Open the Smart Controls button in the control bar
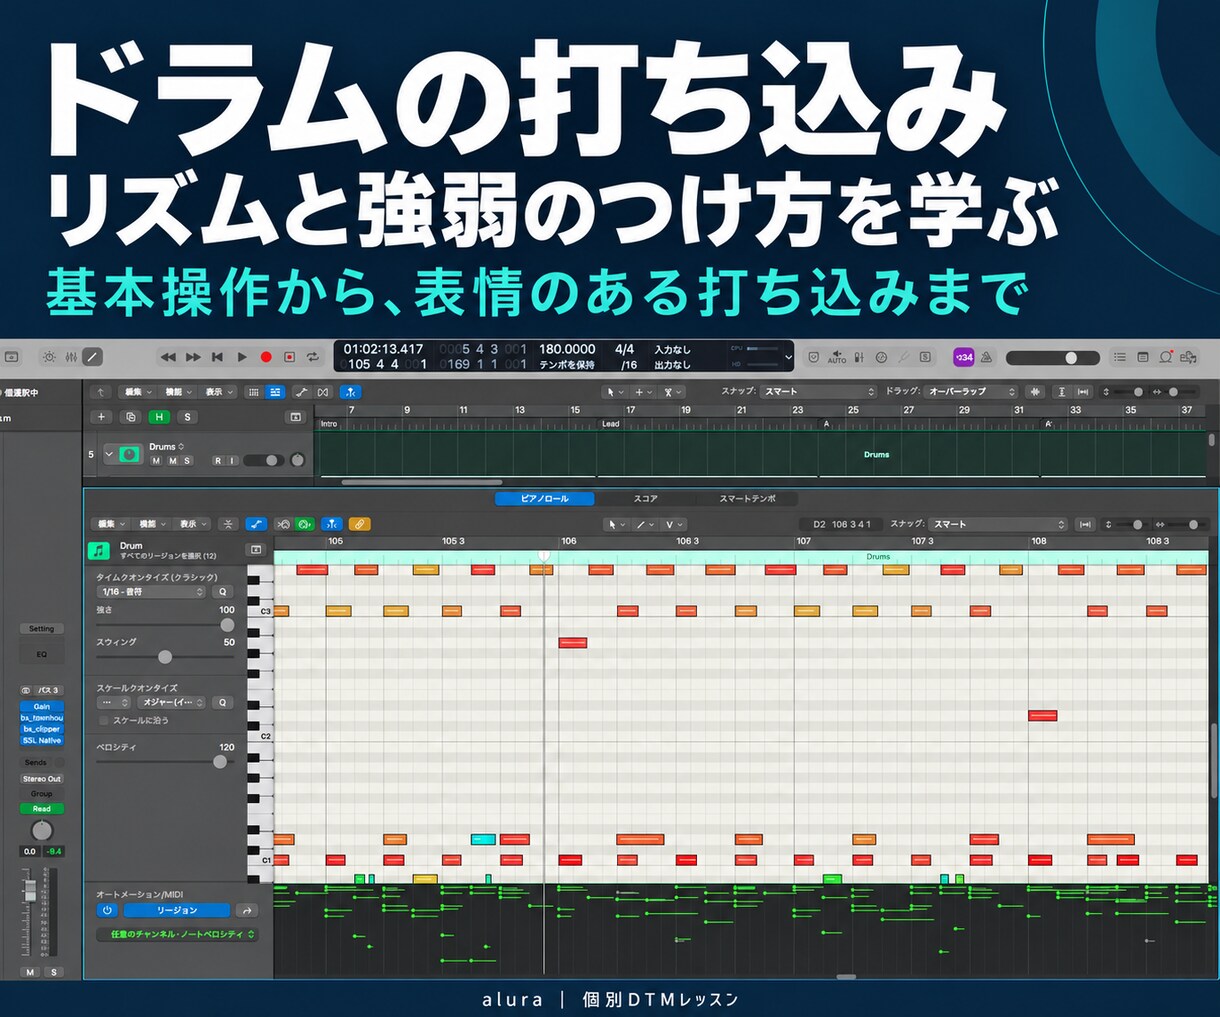Screen dimensions: 1220x1017 pos(48,357)
